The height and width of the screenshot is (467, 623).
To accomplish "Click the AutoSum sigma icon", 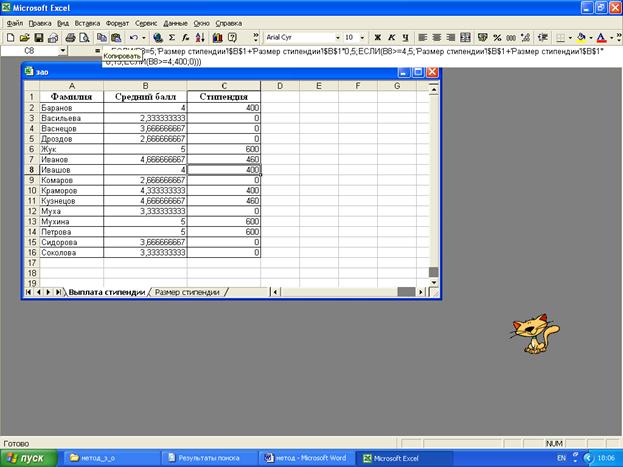I will click(172, 38).
